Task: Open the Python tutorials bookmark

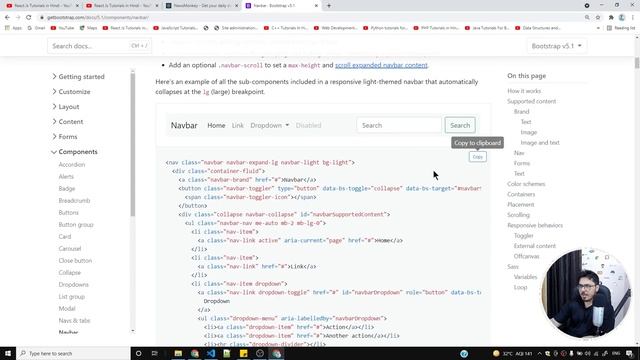Action: click(x=385, y=28)
